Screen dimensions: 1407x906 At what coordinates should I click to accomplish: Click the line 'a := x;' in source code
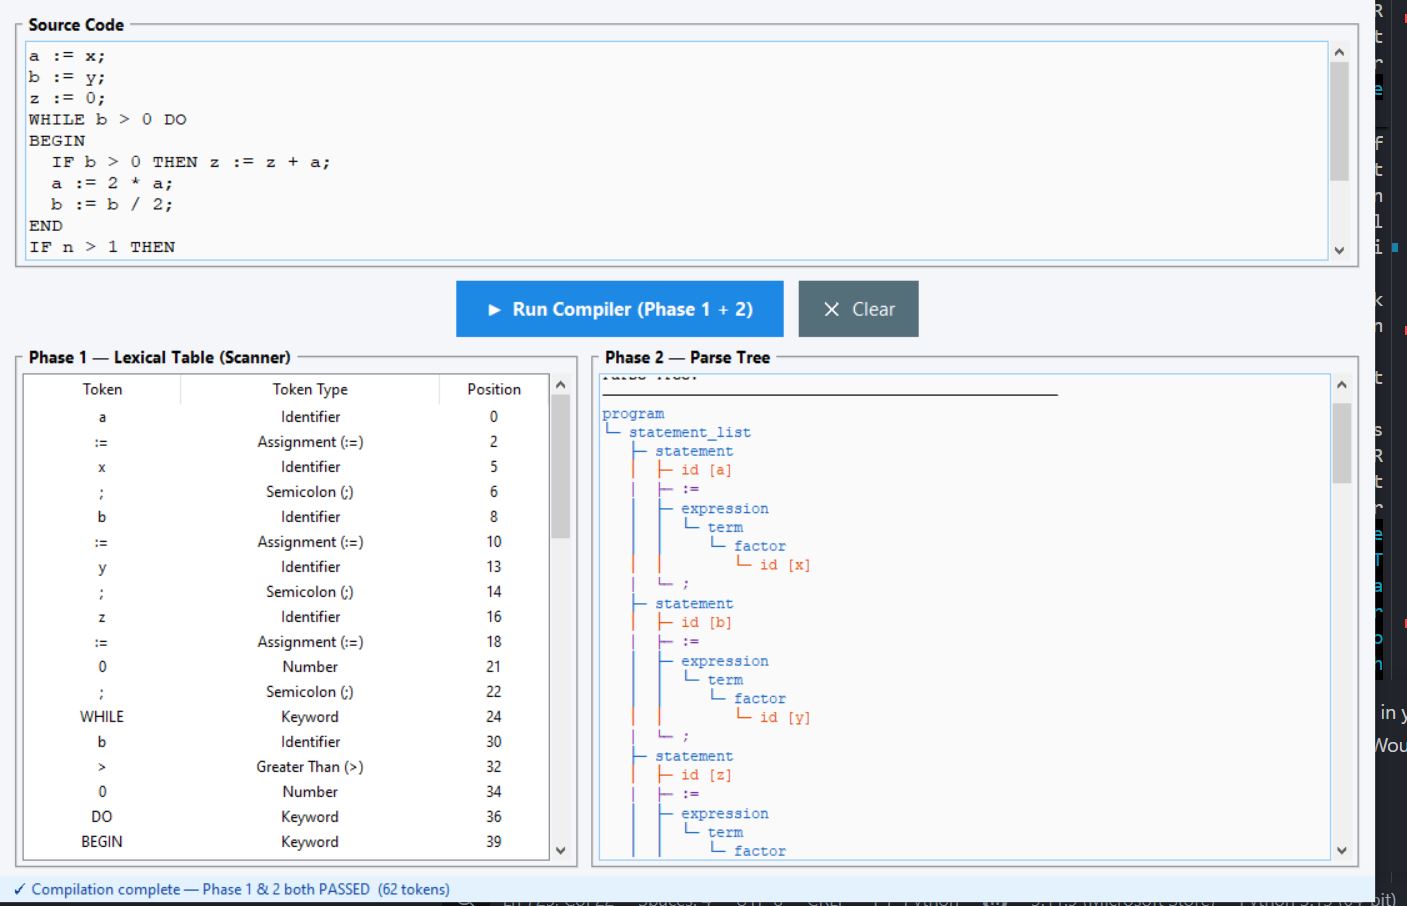[67, 56]
